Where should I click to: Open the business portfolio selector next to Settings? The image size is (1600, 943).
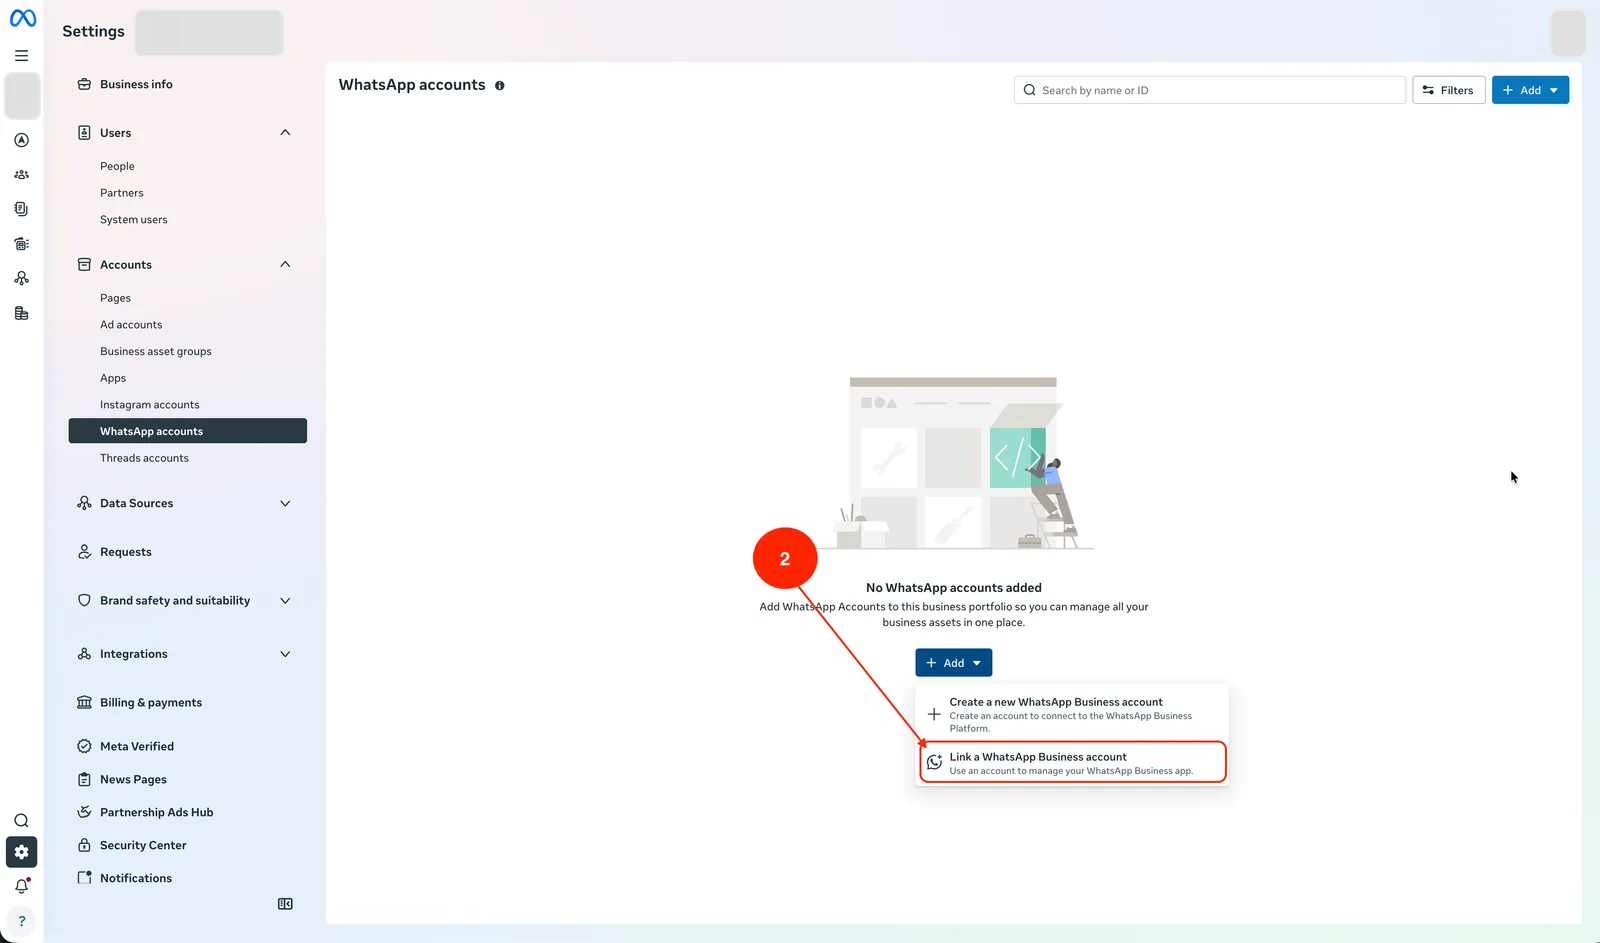209,32
